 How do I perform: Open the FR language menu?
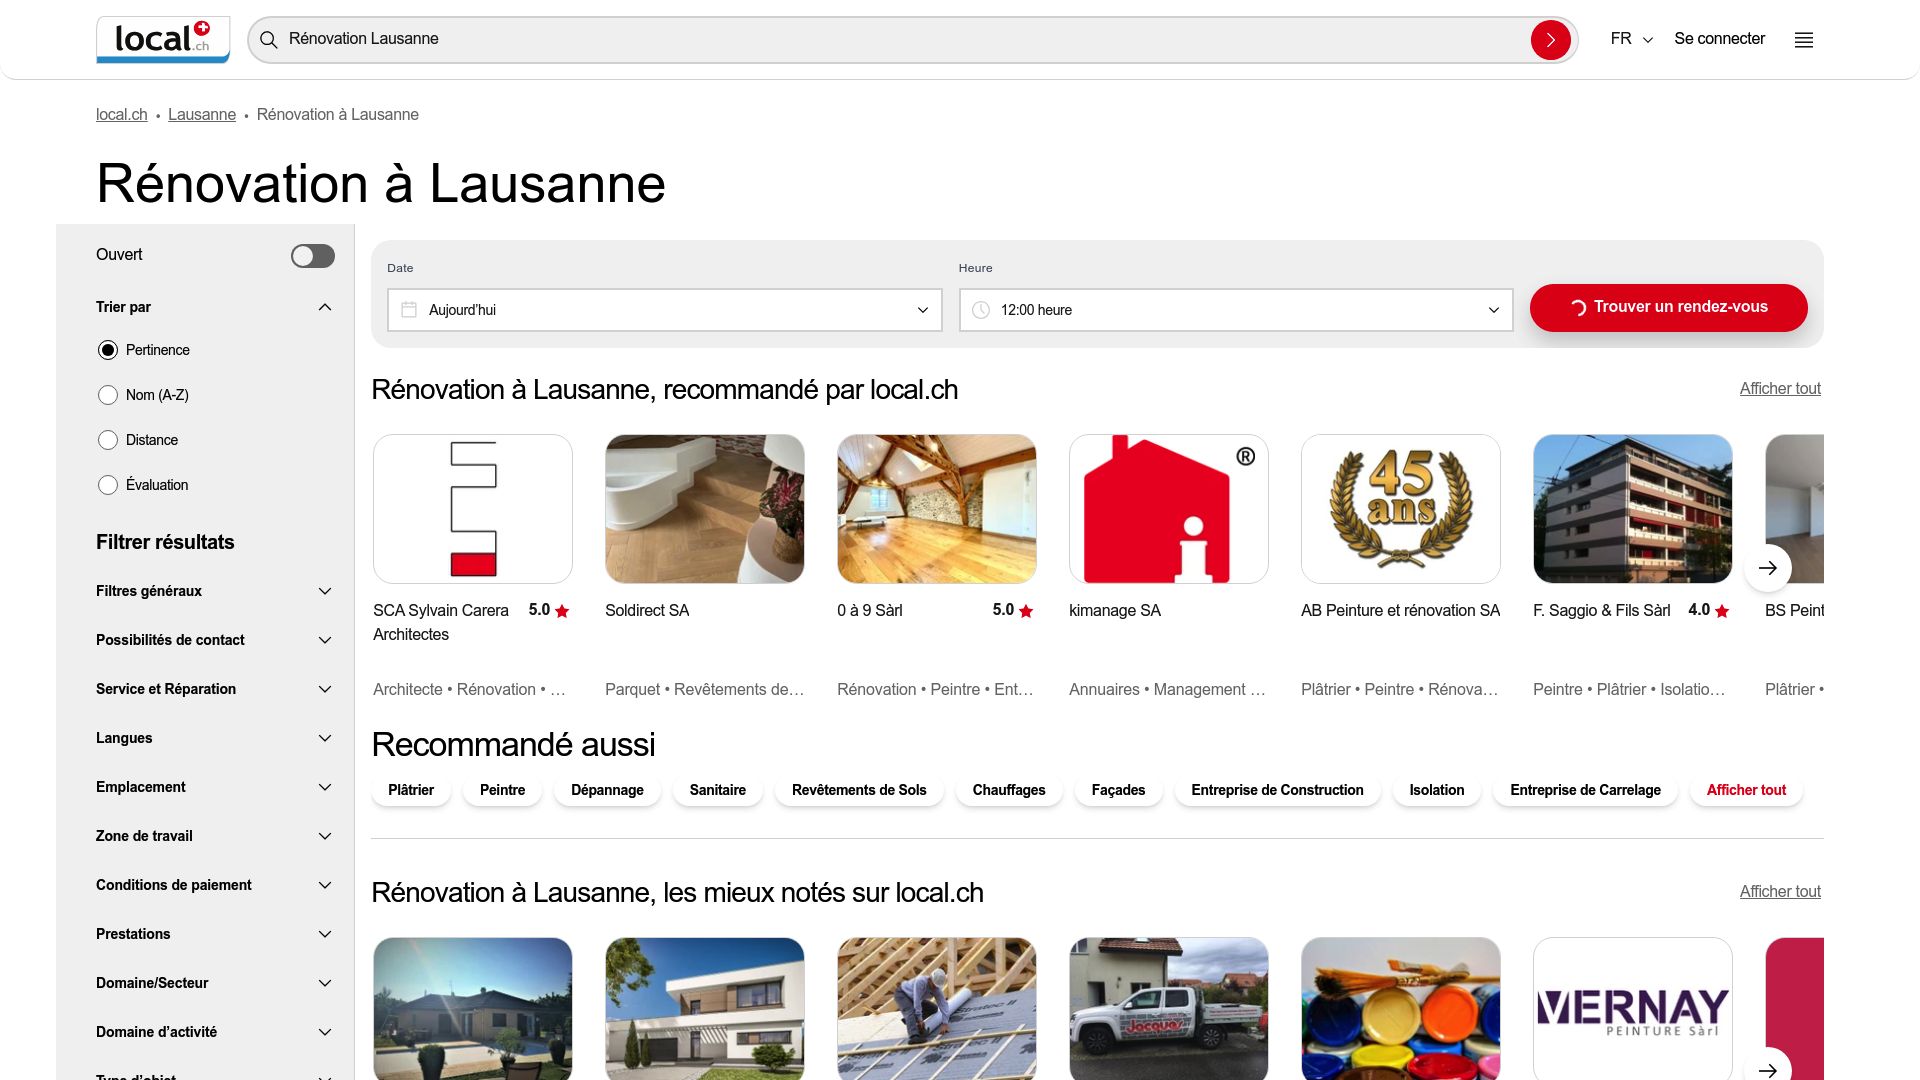coord(1628,39)
